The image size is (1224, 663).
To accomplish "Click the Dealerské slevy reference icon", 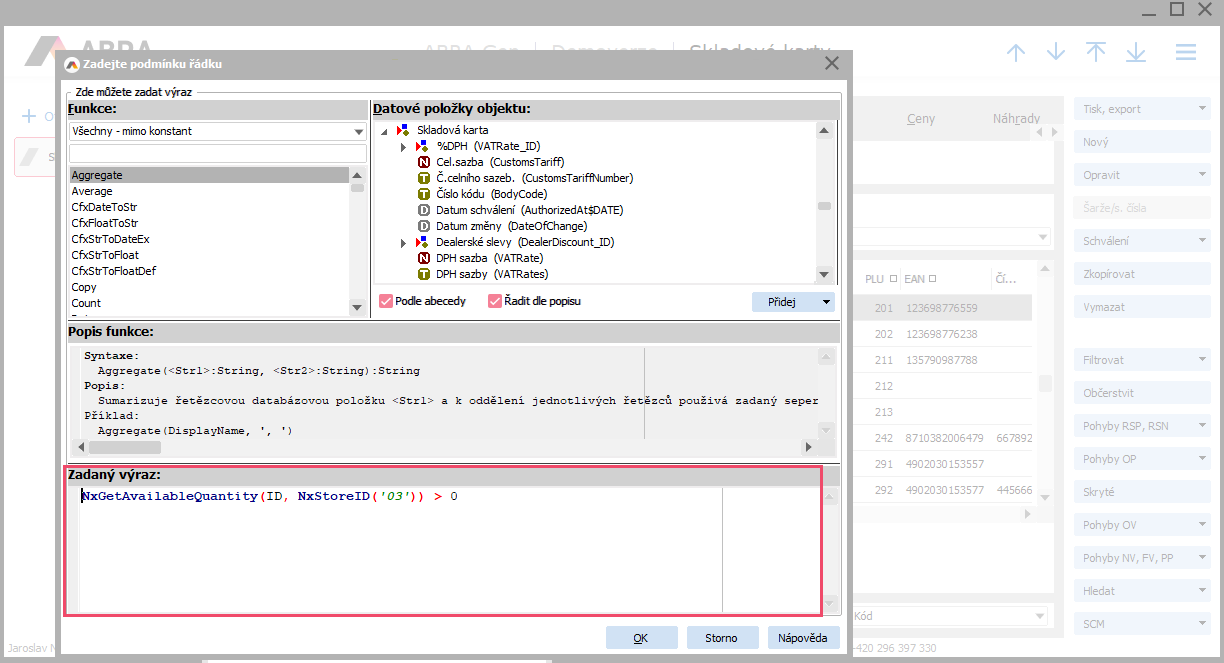I will tap(422, 242).
